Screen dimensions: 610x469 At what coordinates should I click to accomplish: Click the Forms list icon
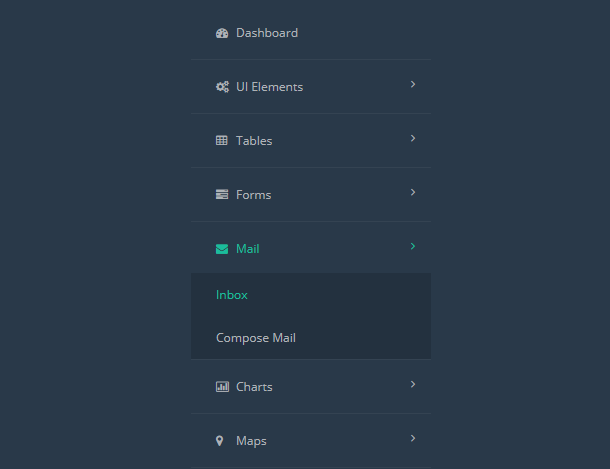coord(222,194)
